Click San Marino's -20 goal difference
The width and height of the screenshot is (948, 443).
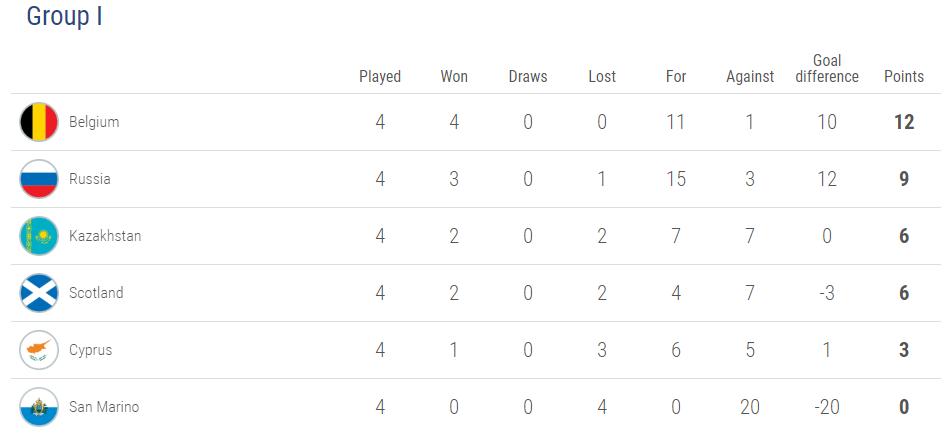(x=827, y=407)
